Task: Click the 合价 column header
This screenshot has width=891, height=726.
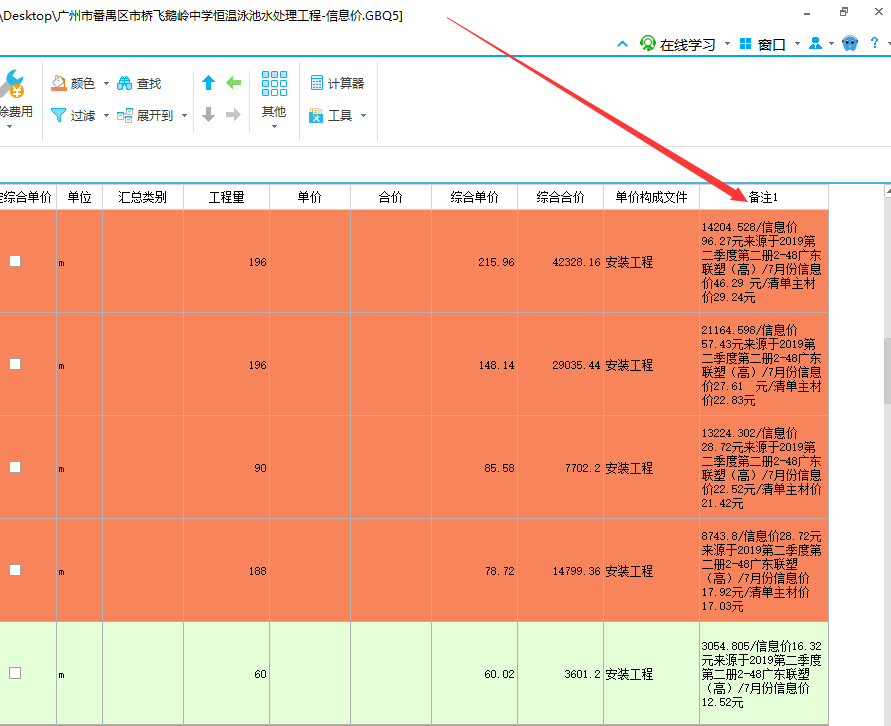Action: coord(391,197)
